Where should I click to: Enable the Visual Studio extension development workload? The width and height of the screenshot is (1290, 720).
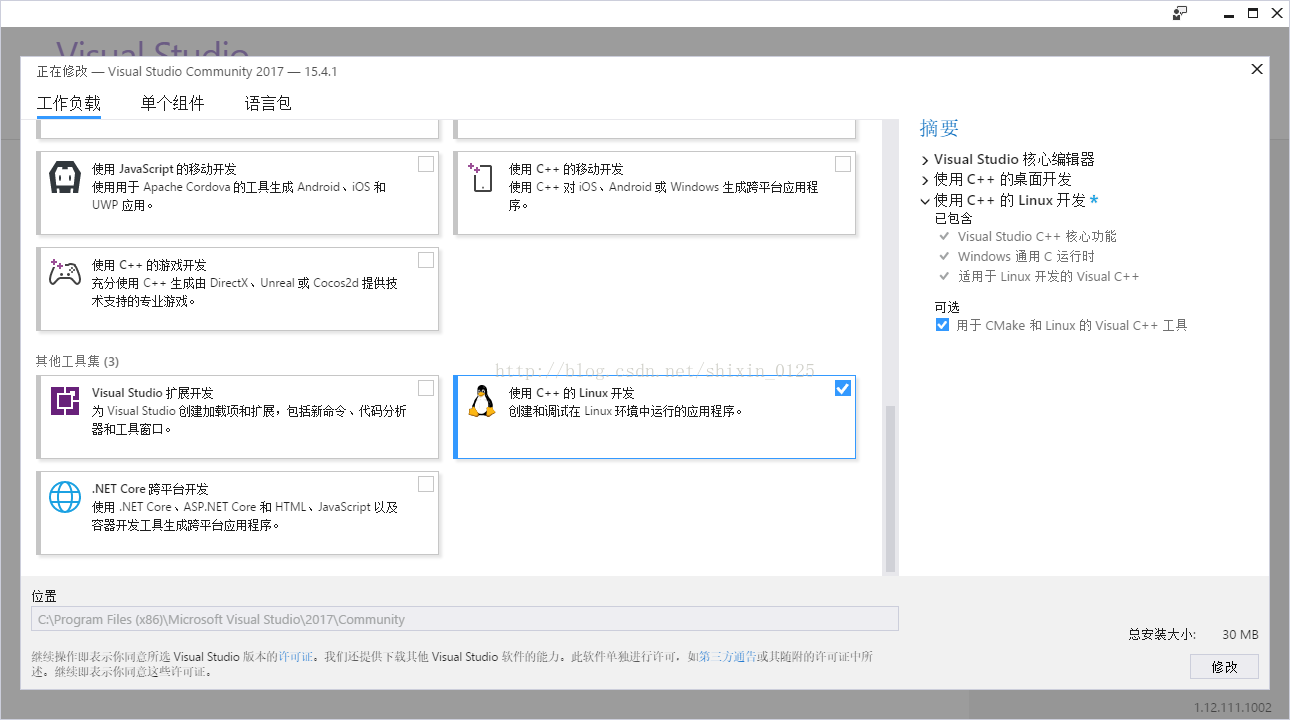[x=426, y=388]
